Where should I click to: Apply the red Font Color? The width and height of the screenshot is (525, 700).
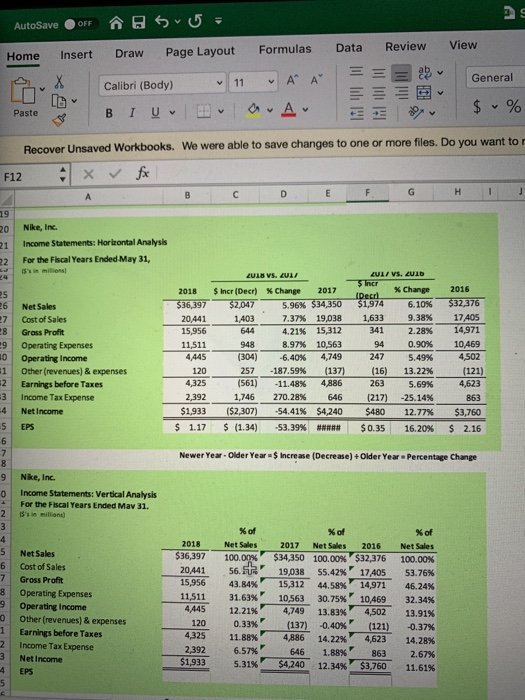[x=289, y=109]
